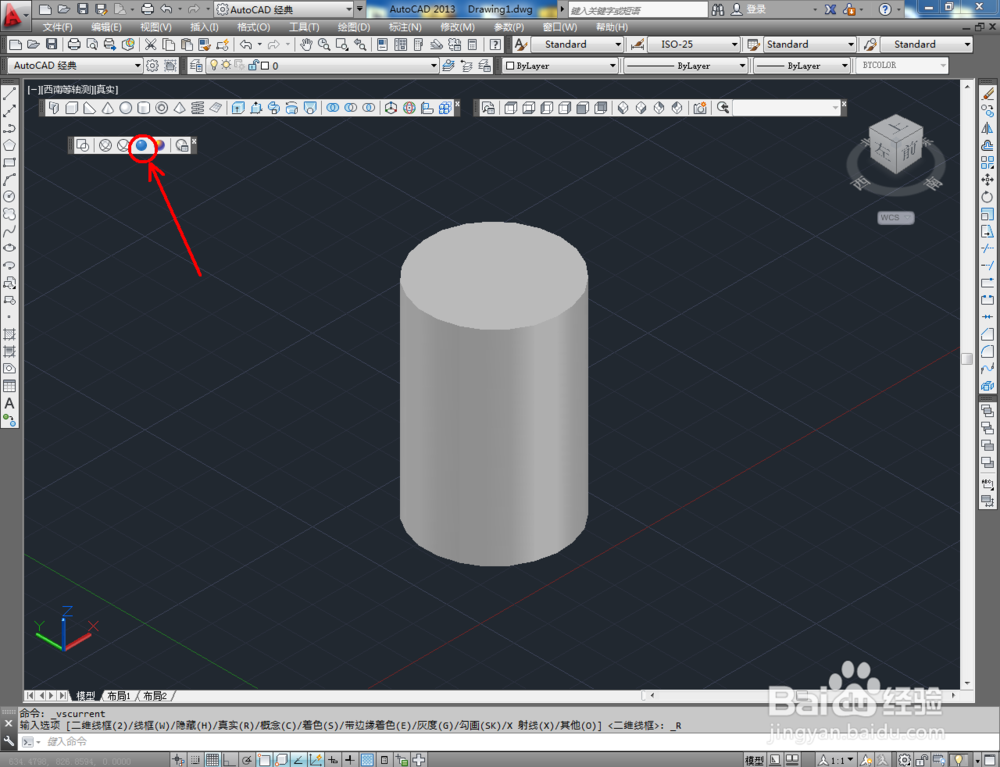This screenshot has height=767, width=1000.
Task: Click the 模型 button in status bar
Action: pyautogui.click(x=754, y=759)
